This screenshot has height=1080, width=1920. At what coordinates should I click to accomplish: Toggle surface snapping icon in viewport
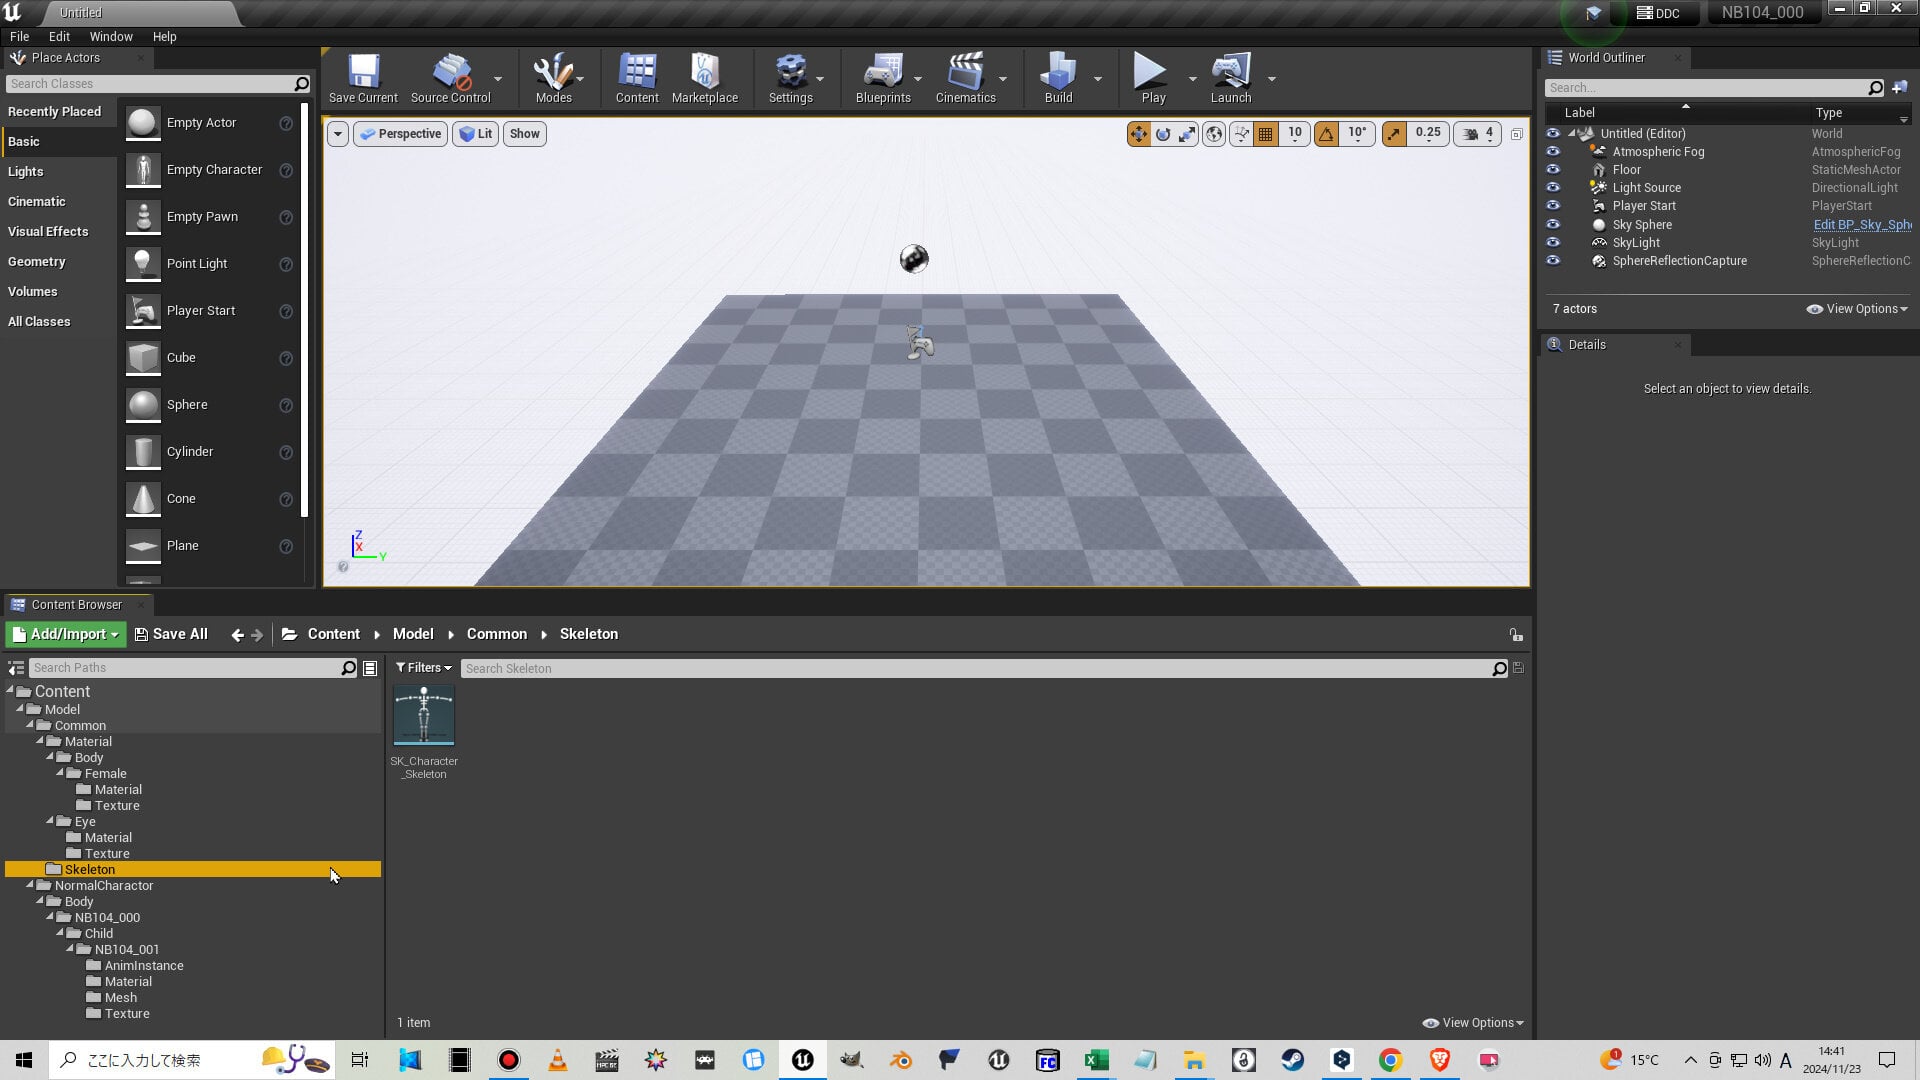[x=1241, y=134]
